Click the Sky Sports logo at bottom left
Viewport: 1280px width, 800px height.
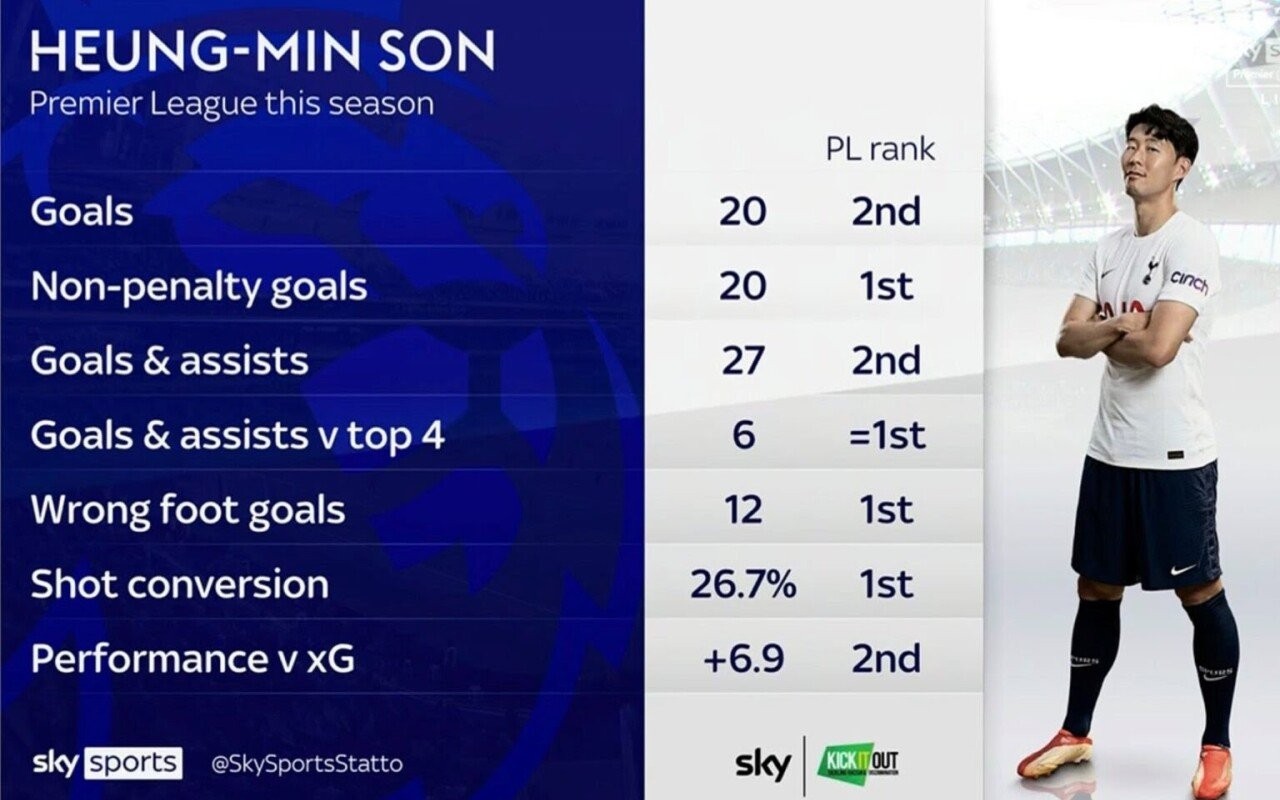(x=107, y=763)
